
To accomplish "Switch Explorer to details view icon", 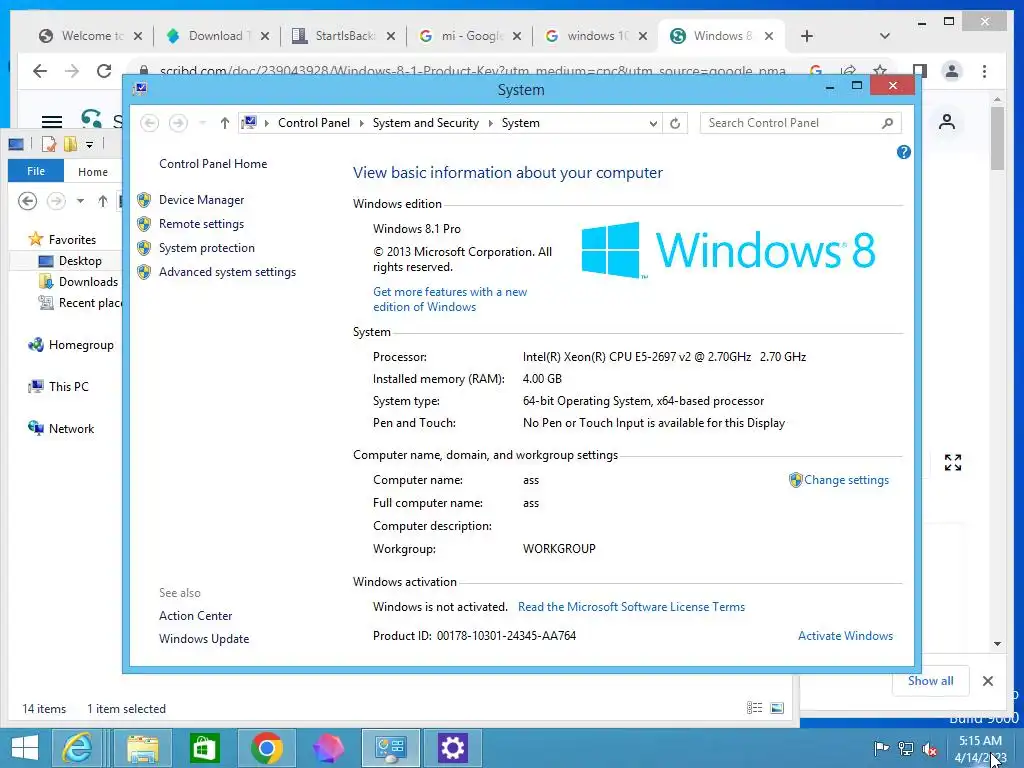I will (x=754, y=708).
